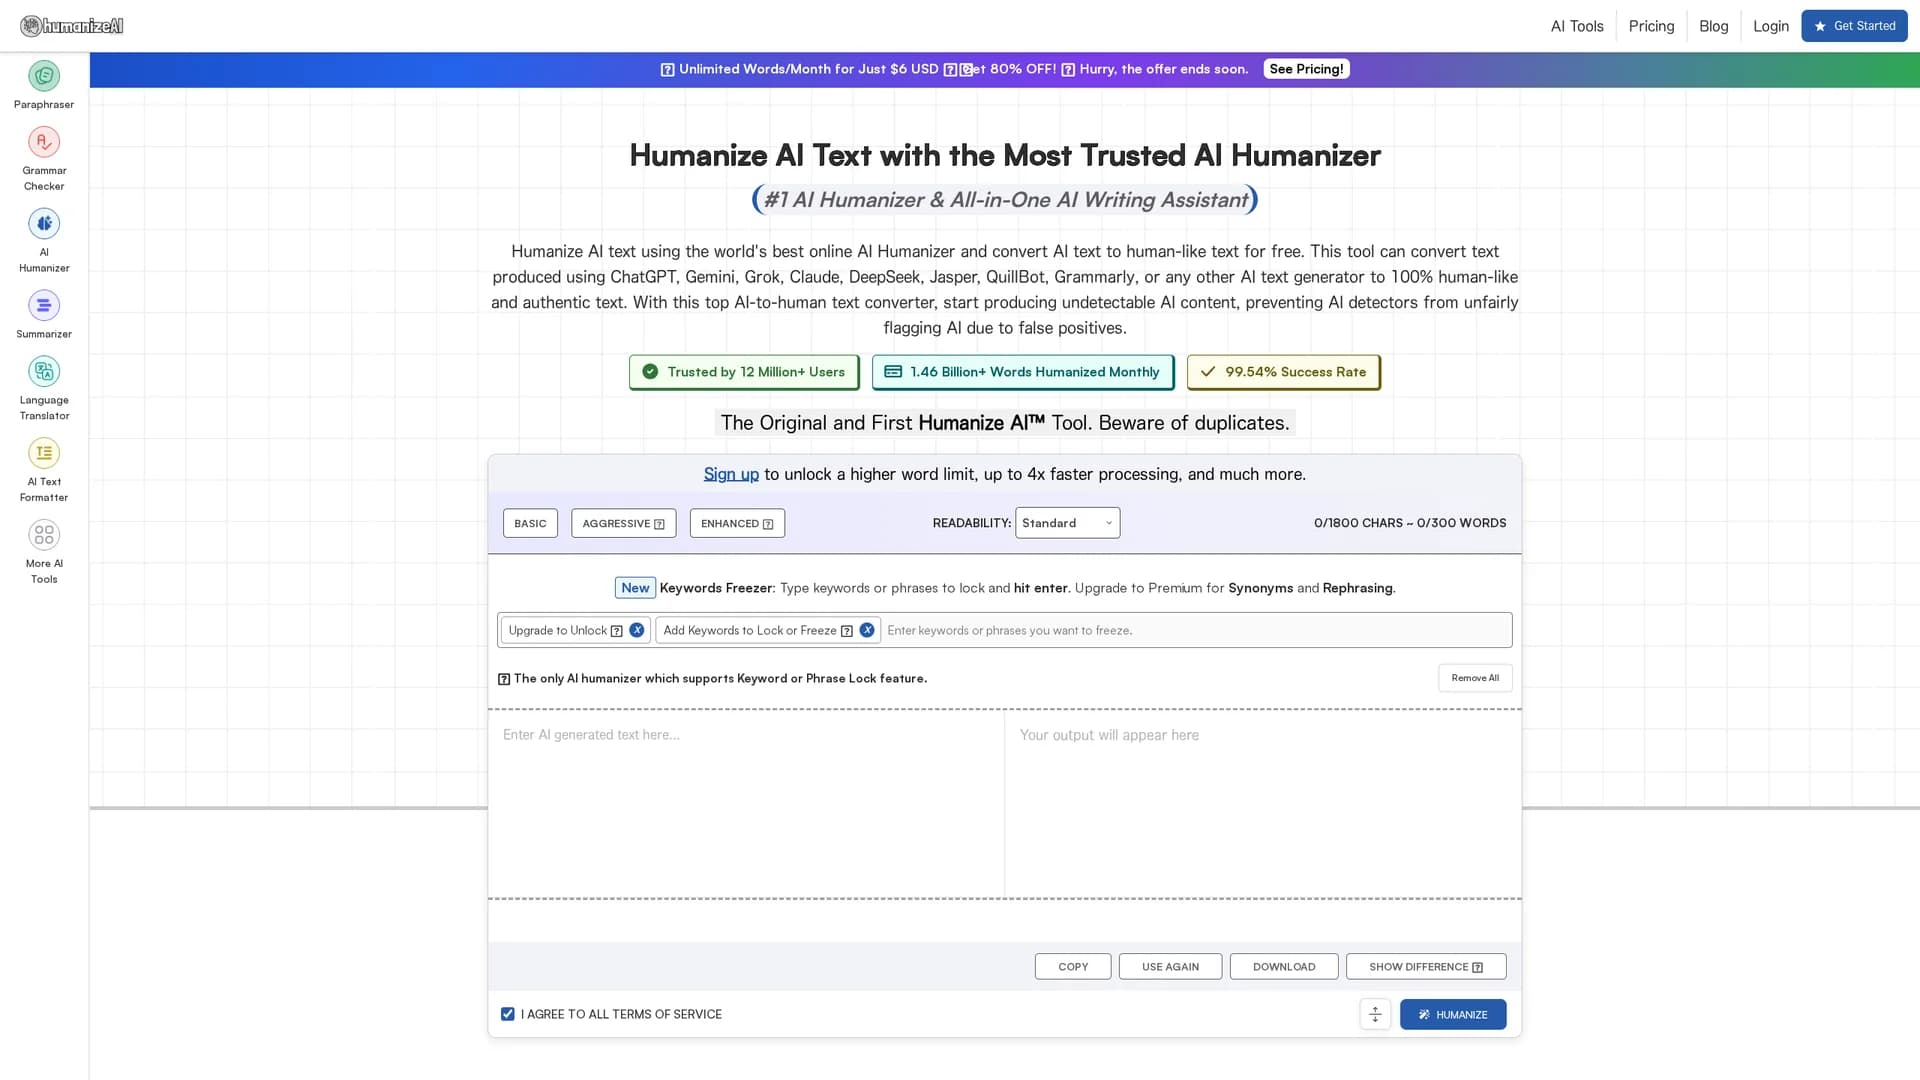Open the AI Tools menu
Screen dimensions: 1920x1080
[1577, 26]
